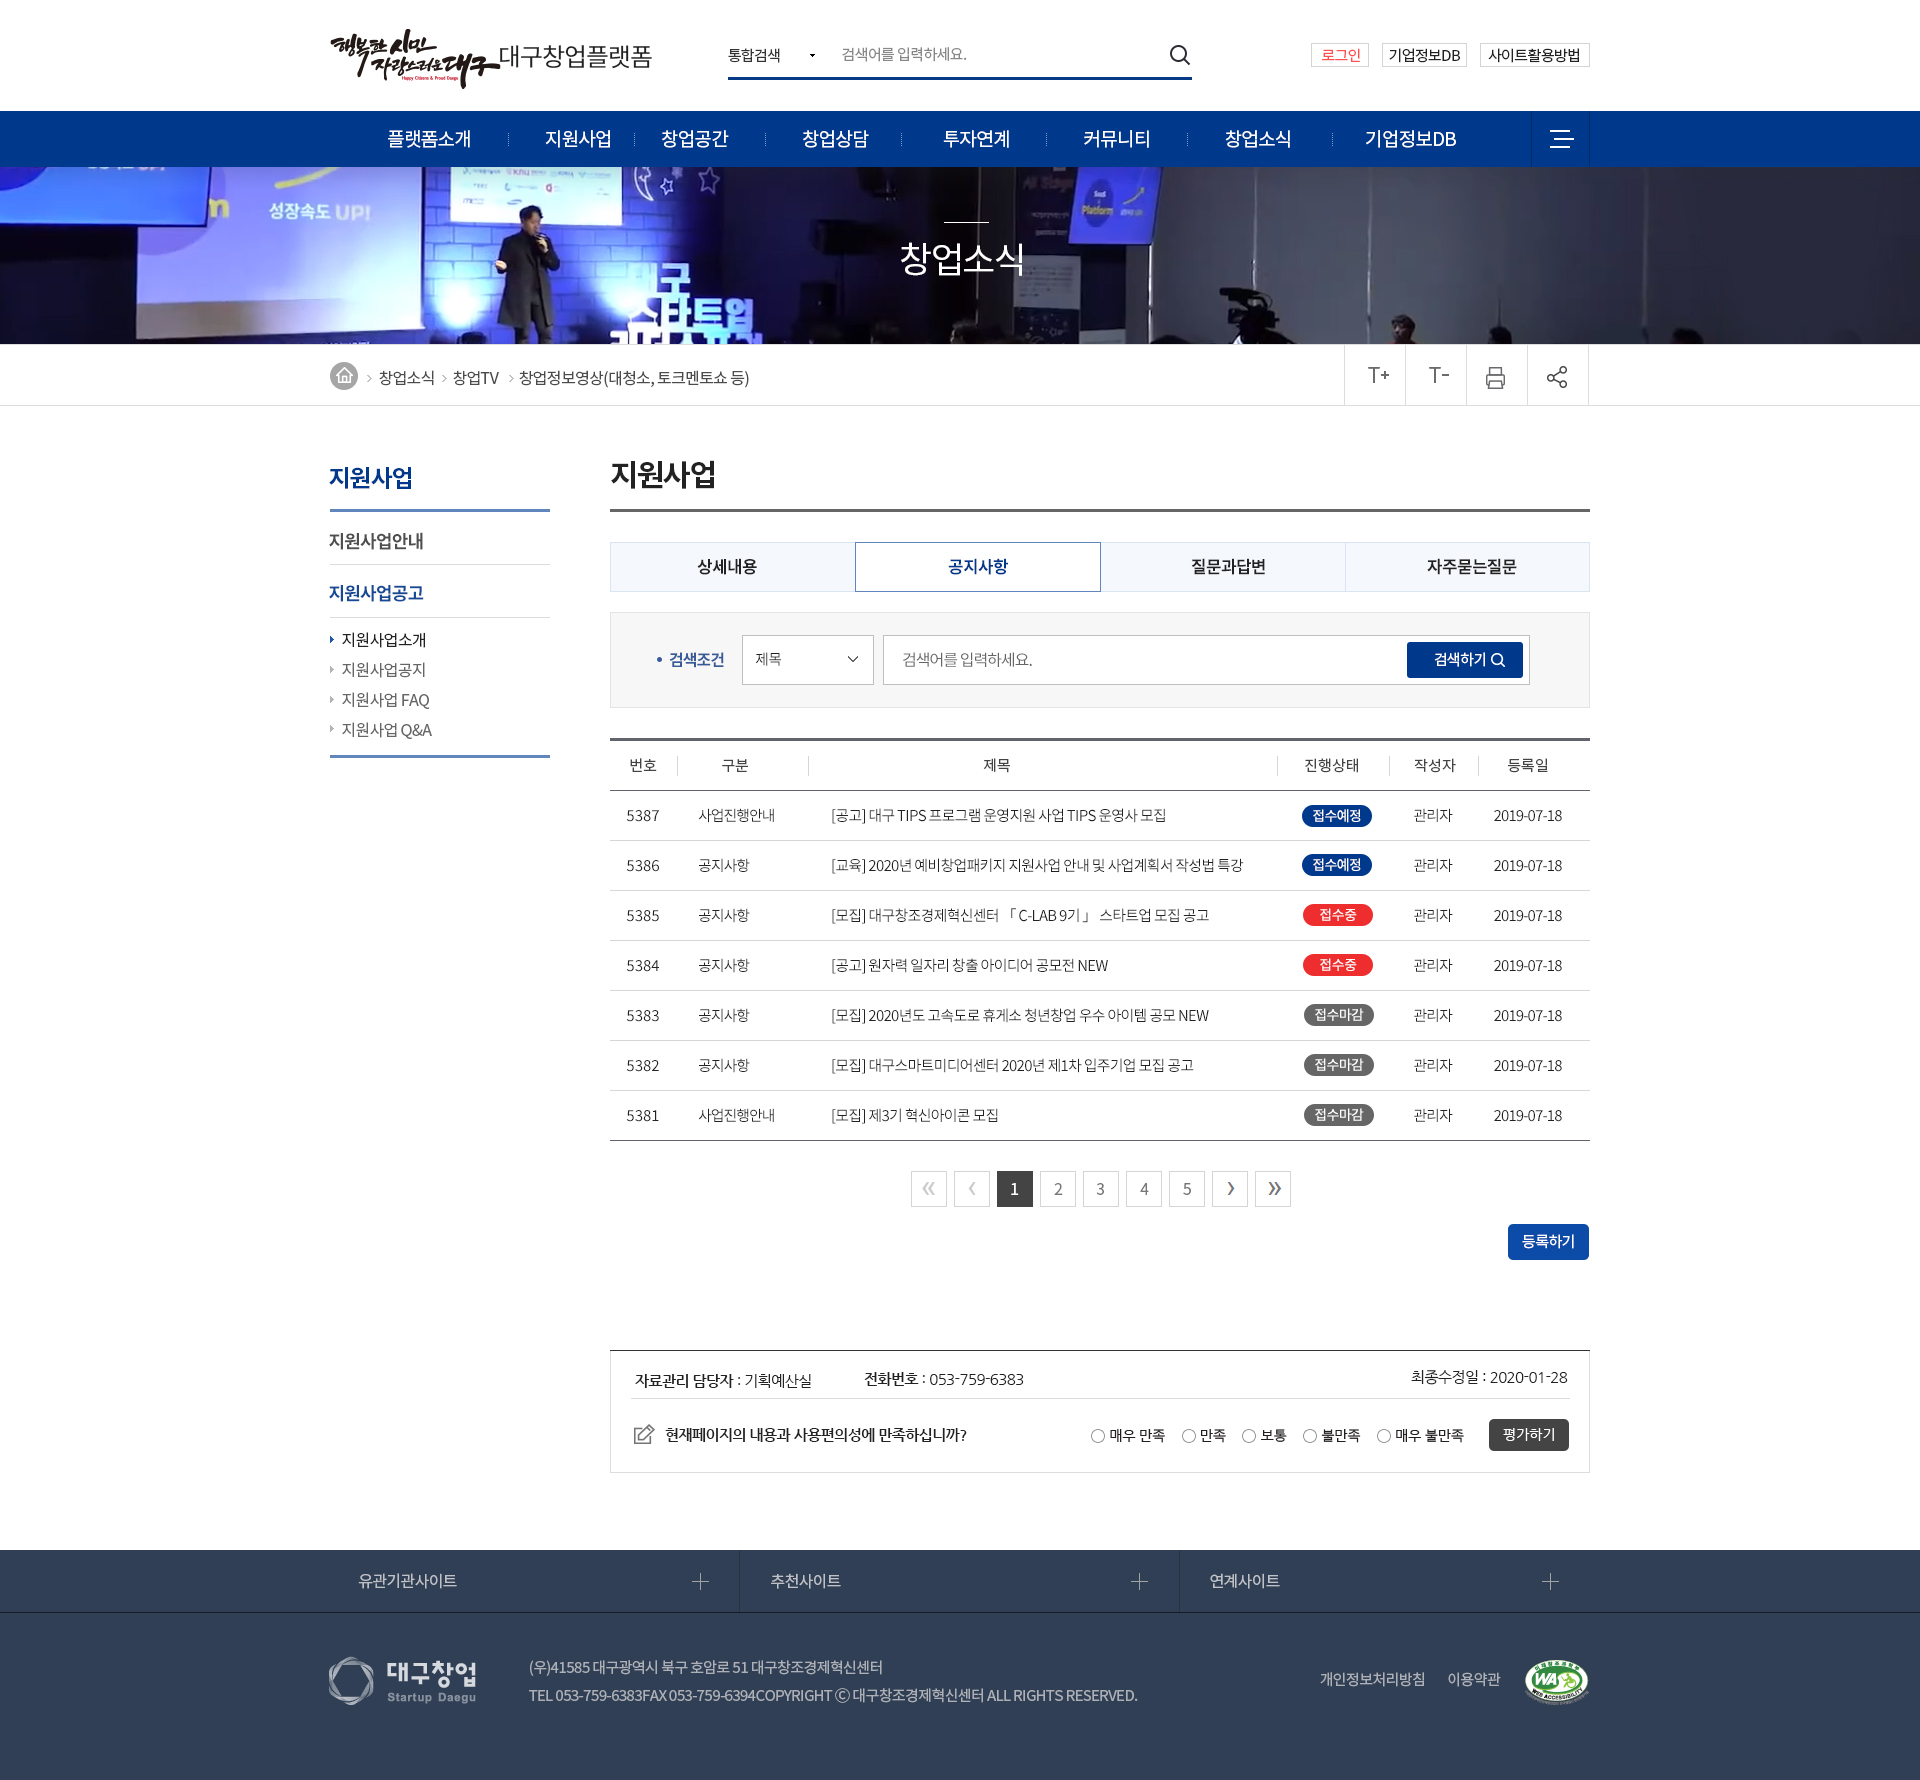Open the 제목 search condition dropdown
Viewport: 1920px width, 1780px height.
(807, 660)
